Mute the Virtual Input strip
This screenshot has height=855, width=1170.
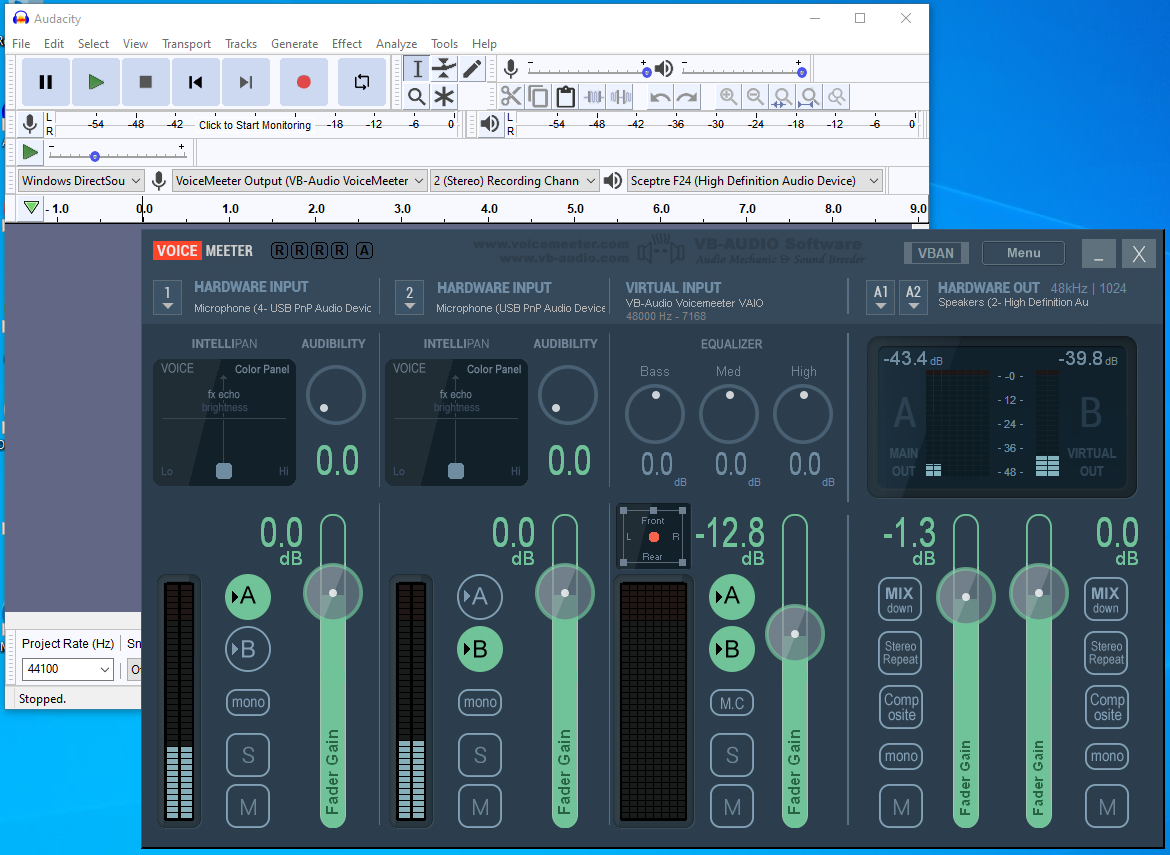[x=732, y=807]
